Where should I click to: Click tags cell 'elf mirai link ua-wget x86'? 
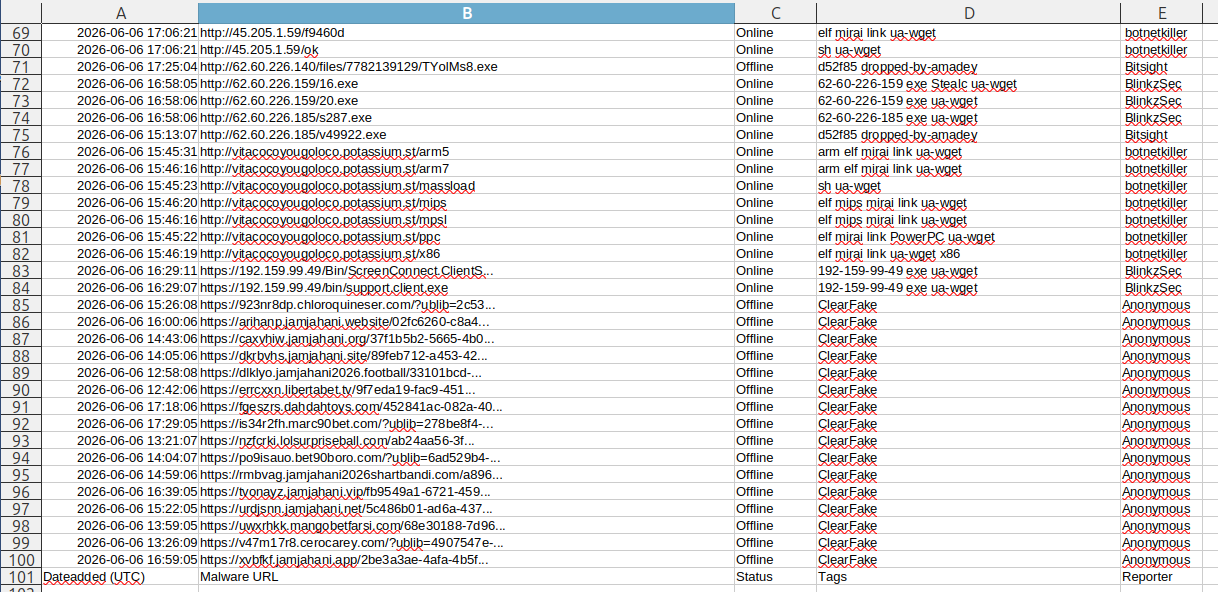(x=967, y=254)
